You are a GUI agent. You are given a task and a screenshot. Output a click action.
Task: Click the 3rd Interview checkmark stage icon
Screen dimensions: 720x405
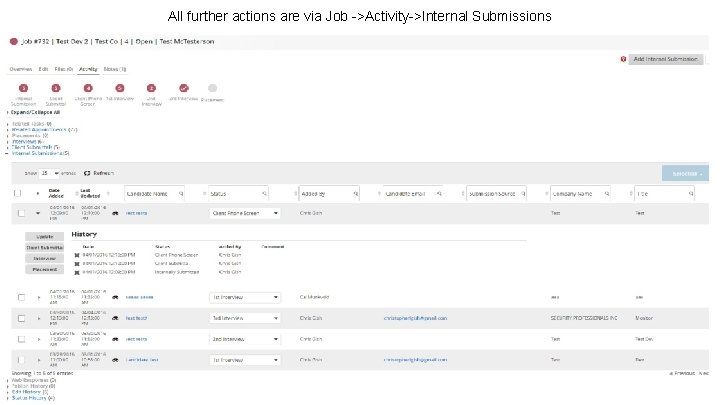(x=183, y=88)
